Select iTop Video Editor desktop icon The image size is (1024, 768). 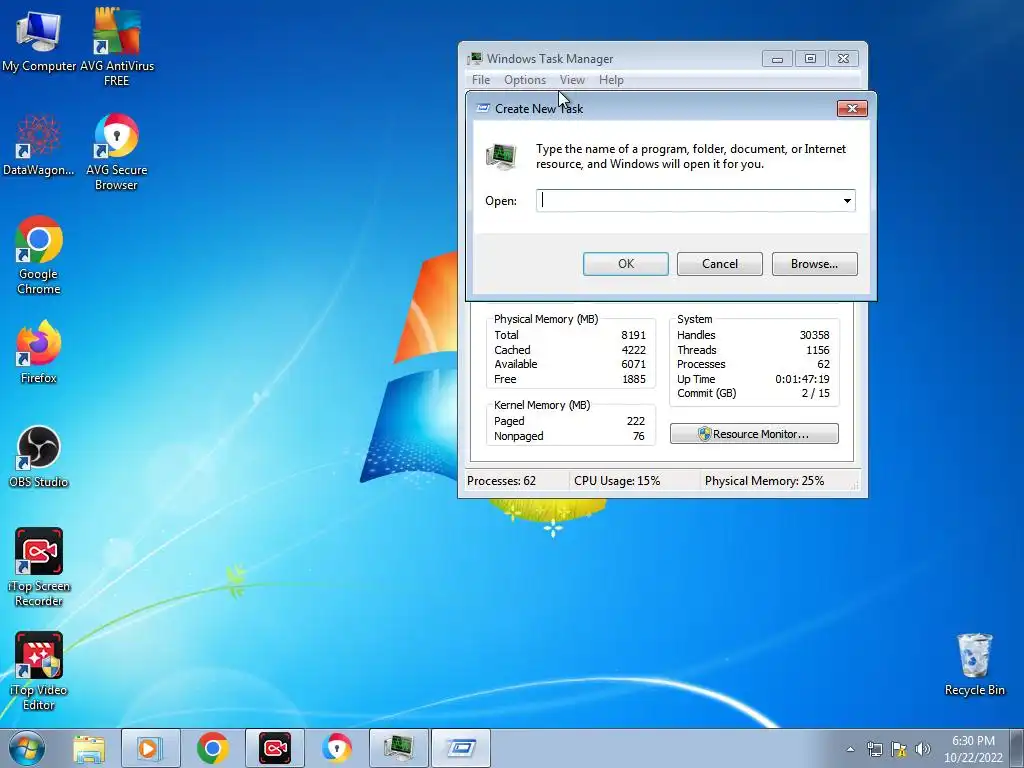click(x=39, y=670)
